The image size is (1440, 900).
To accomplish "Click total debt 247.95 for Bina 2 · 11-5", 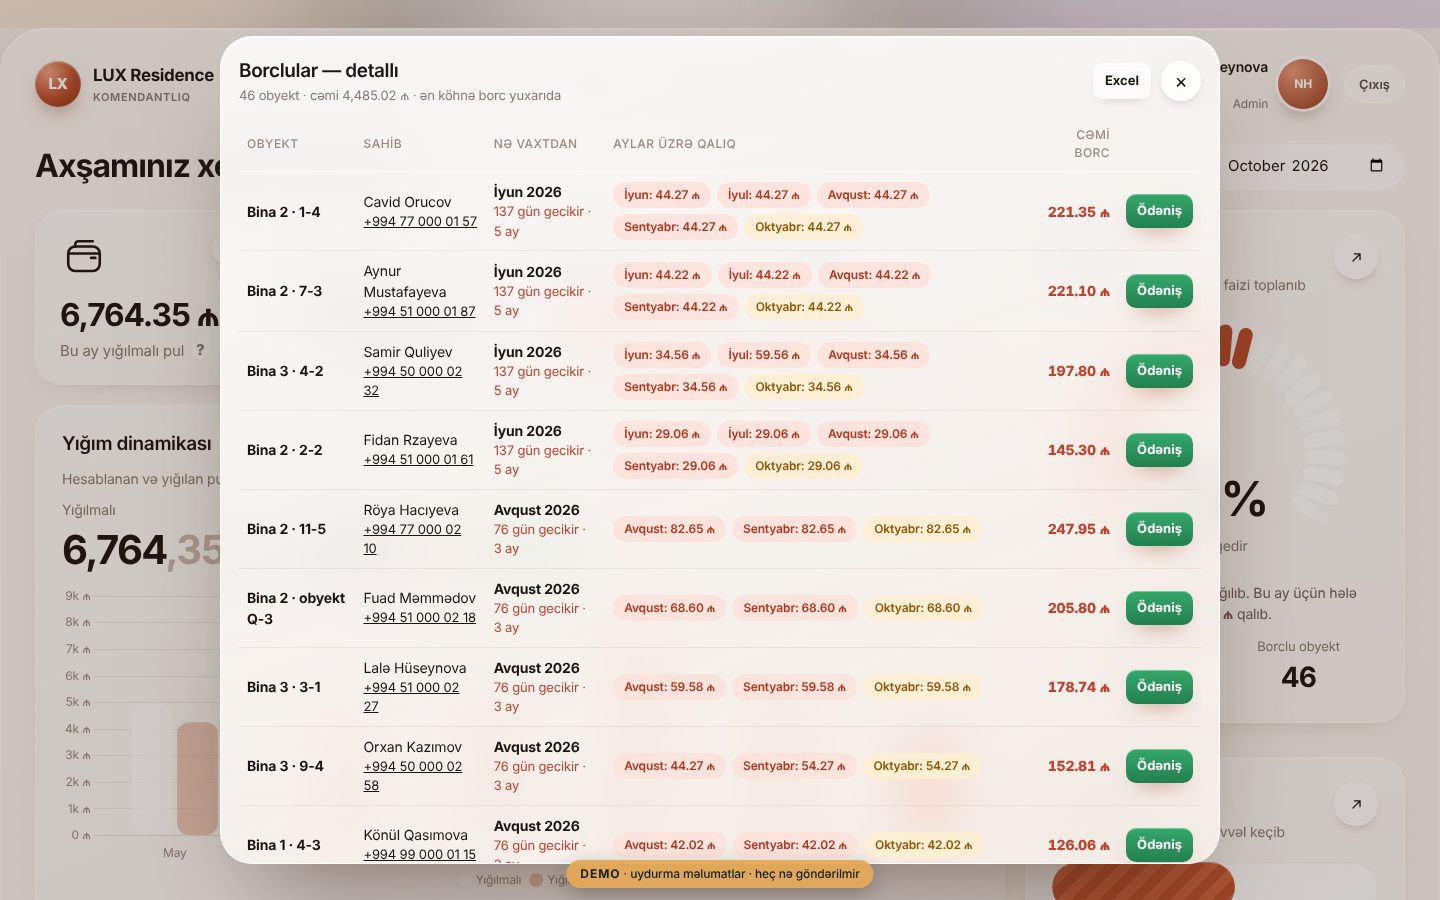I will coord(1079,529).
